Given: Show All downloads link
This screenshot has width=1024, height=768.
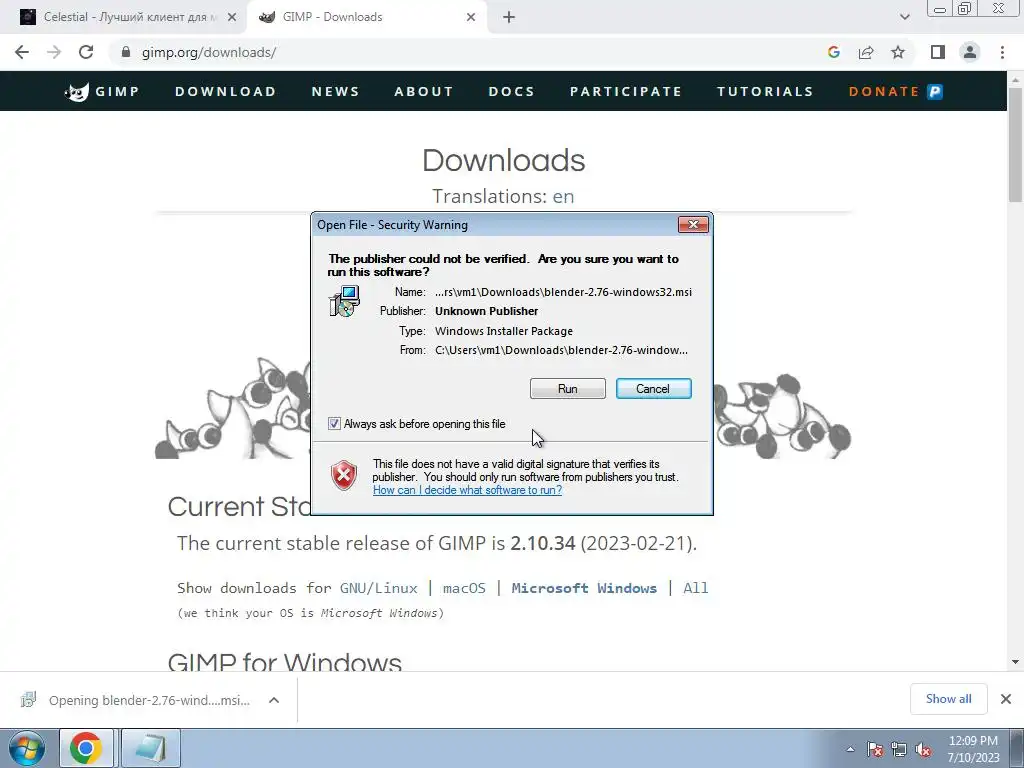Looking at the screenshot, I should point(696,588).
